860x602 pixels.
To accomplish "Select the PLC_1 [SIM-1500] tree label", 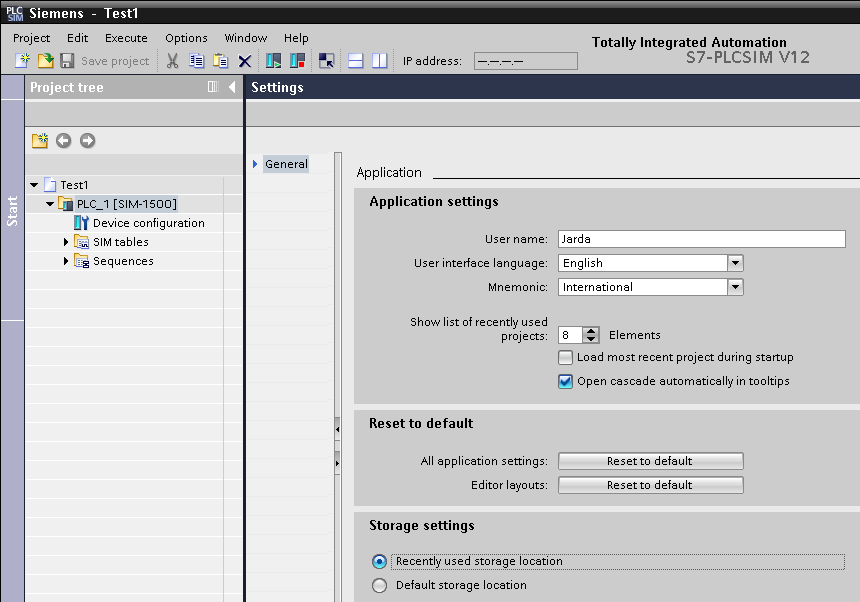I will pyautogui.click(x=127, y=204).
